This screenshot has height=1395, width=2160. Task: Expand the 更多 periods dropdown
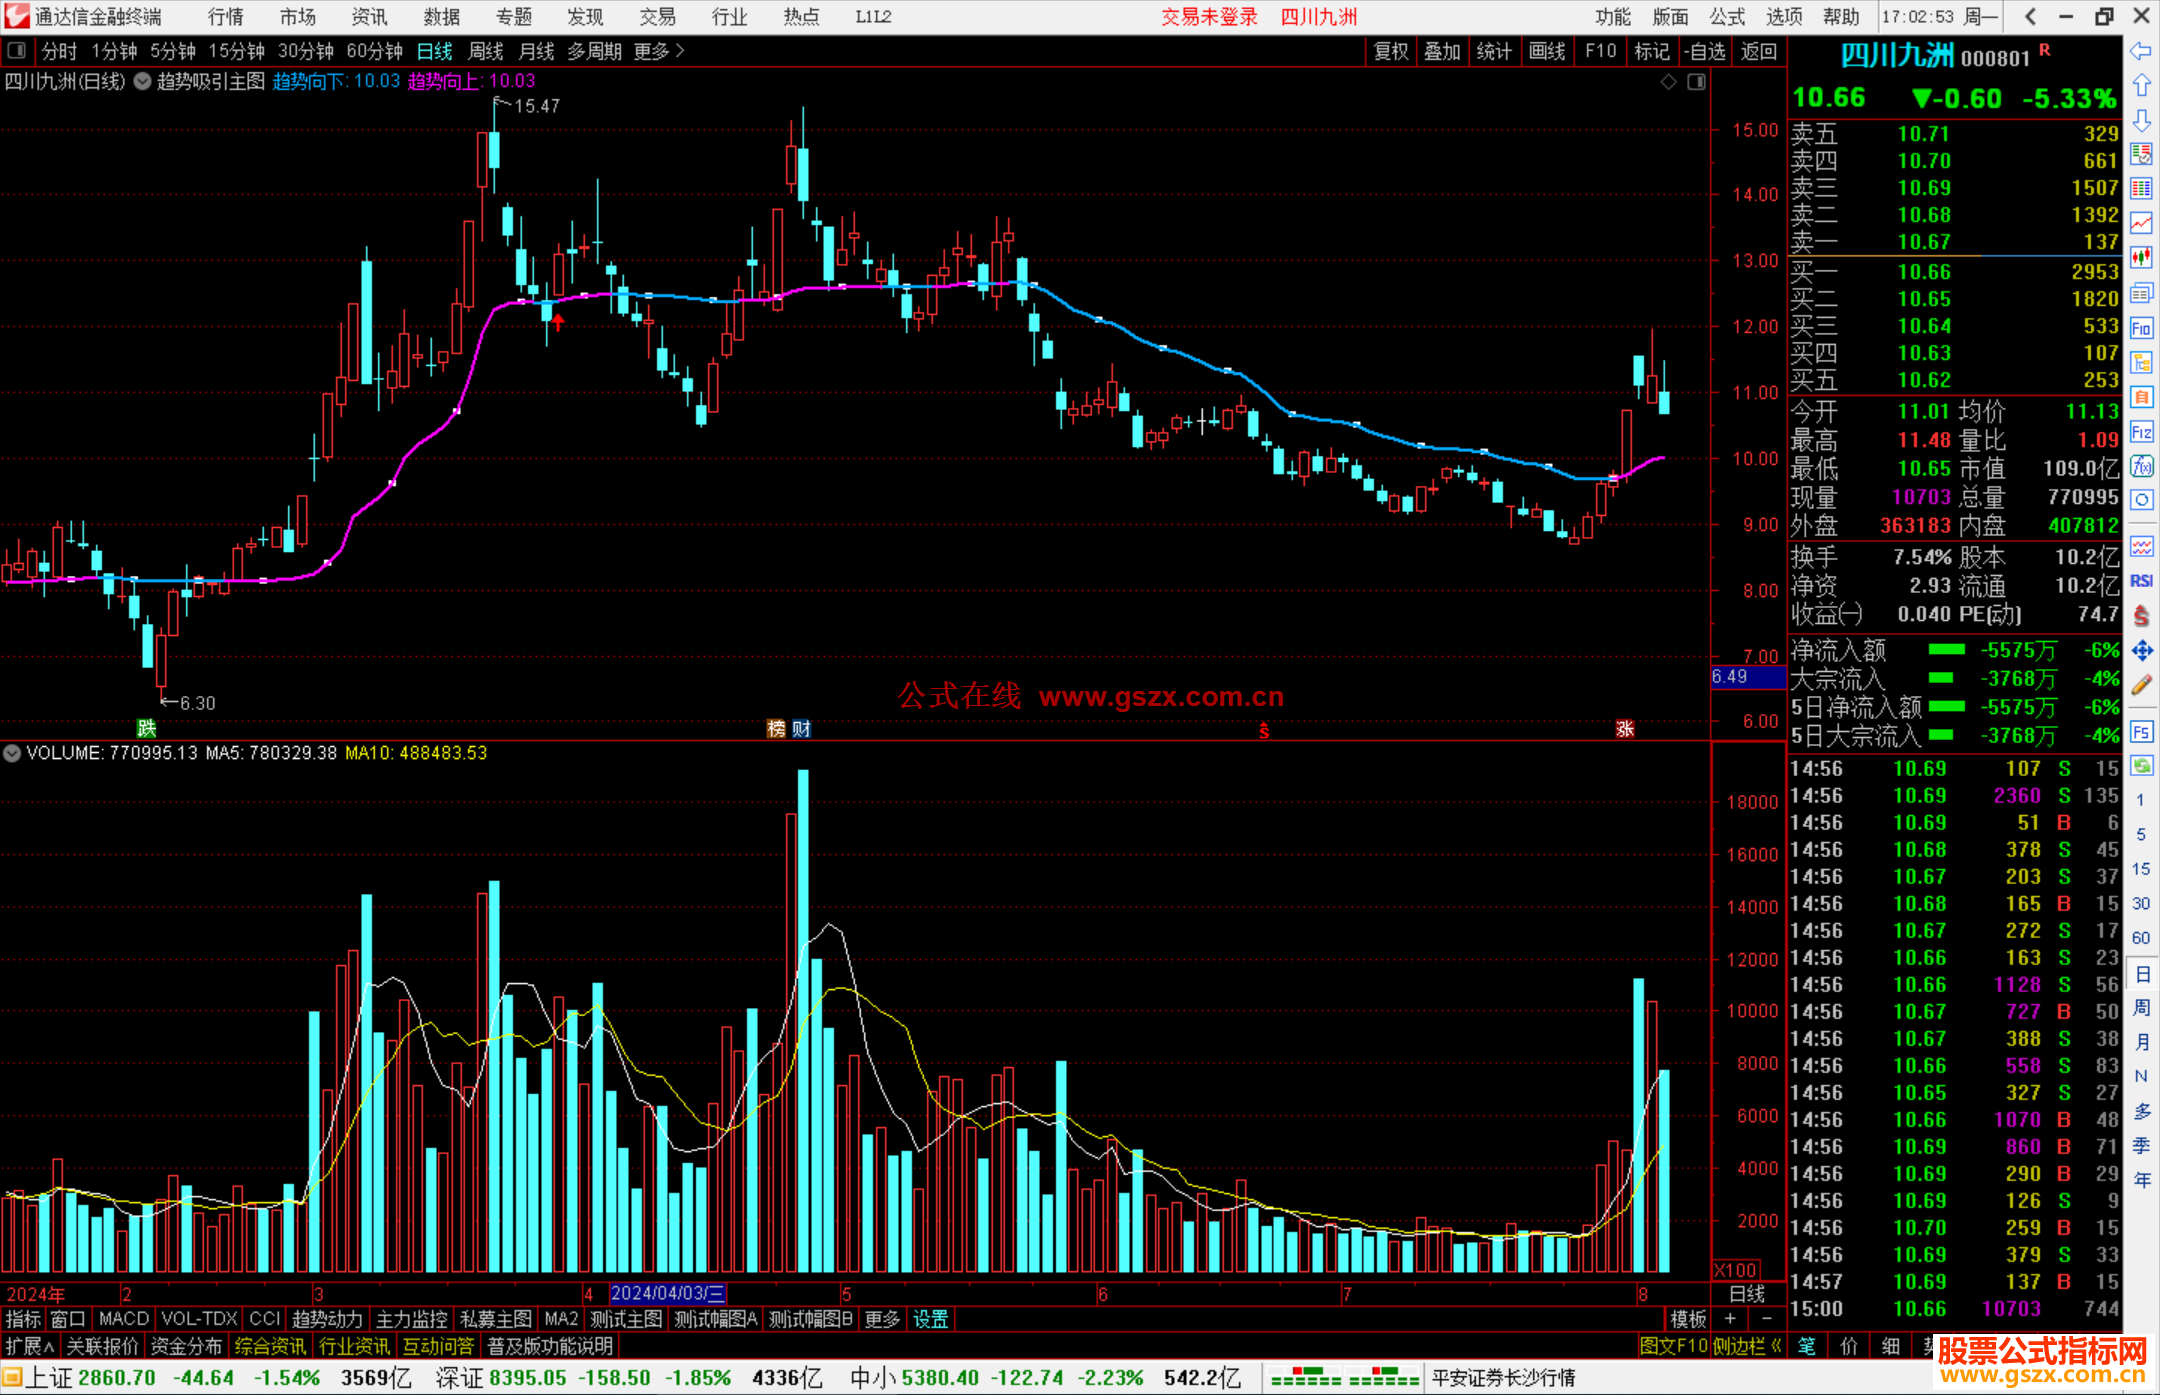[659, 51]
